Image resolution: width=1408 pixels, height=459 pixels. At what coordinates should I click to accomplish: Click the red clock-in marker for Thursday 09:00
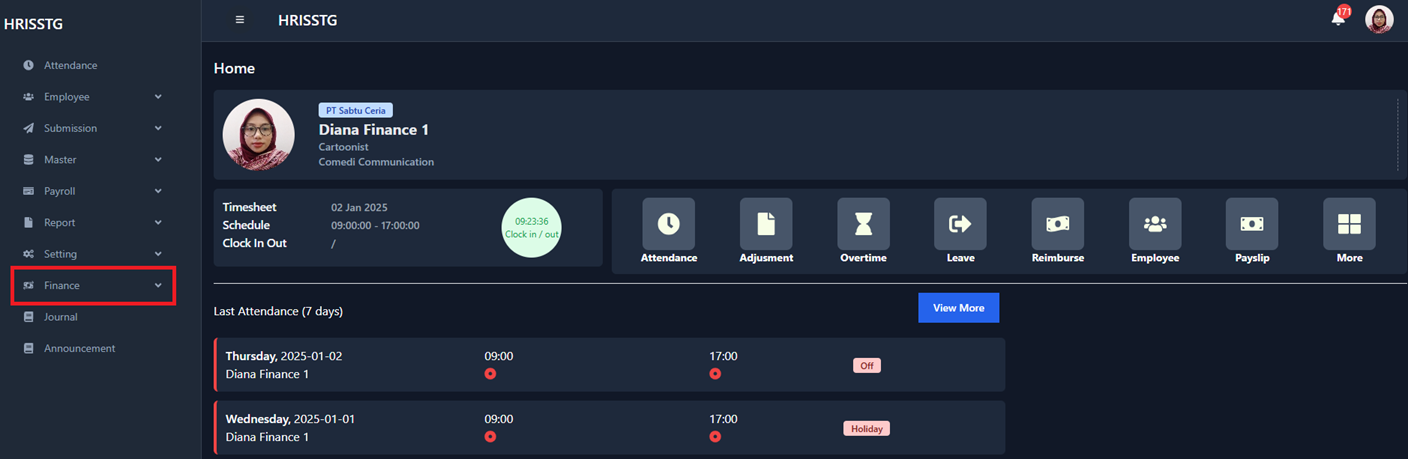click(x=490, y=374)
